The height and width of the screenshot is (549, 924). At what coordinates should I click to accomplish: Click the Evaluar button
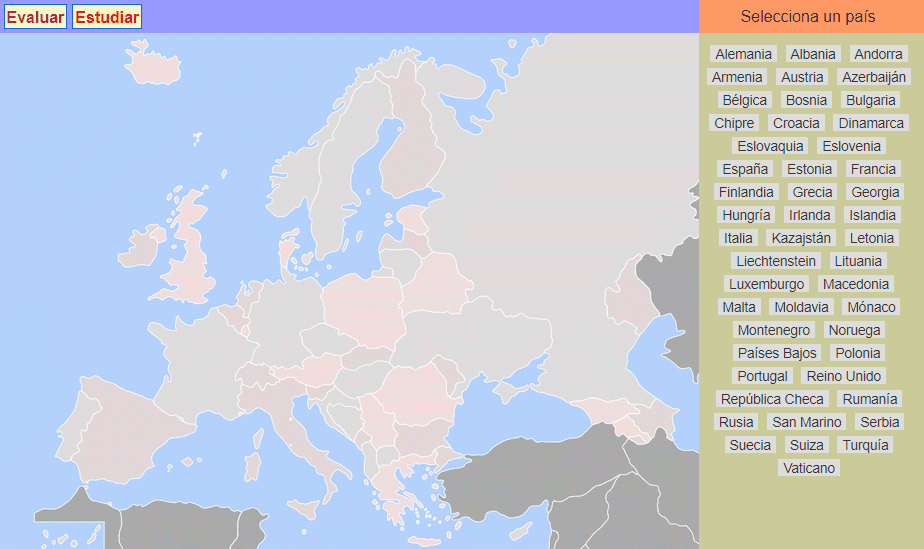35,16
